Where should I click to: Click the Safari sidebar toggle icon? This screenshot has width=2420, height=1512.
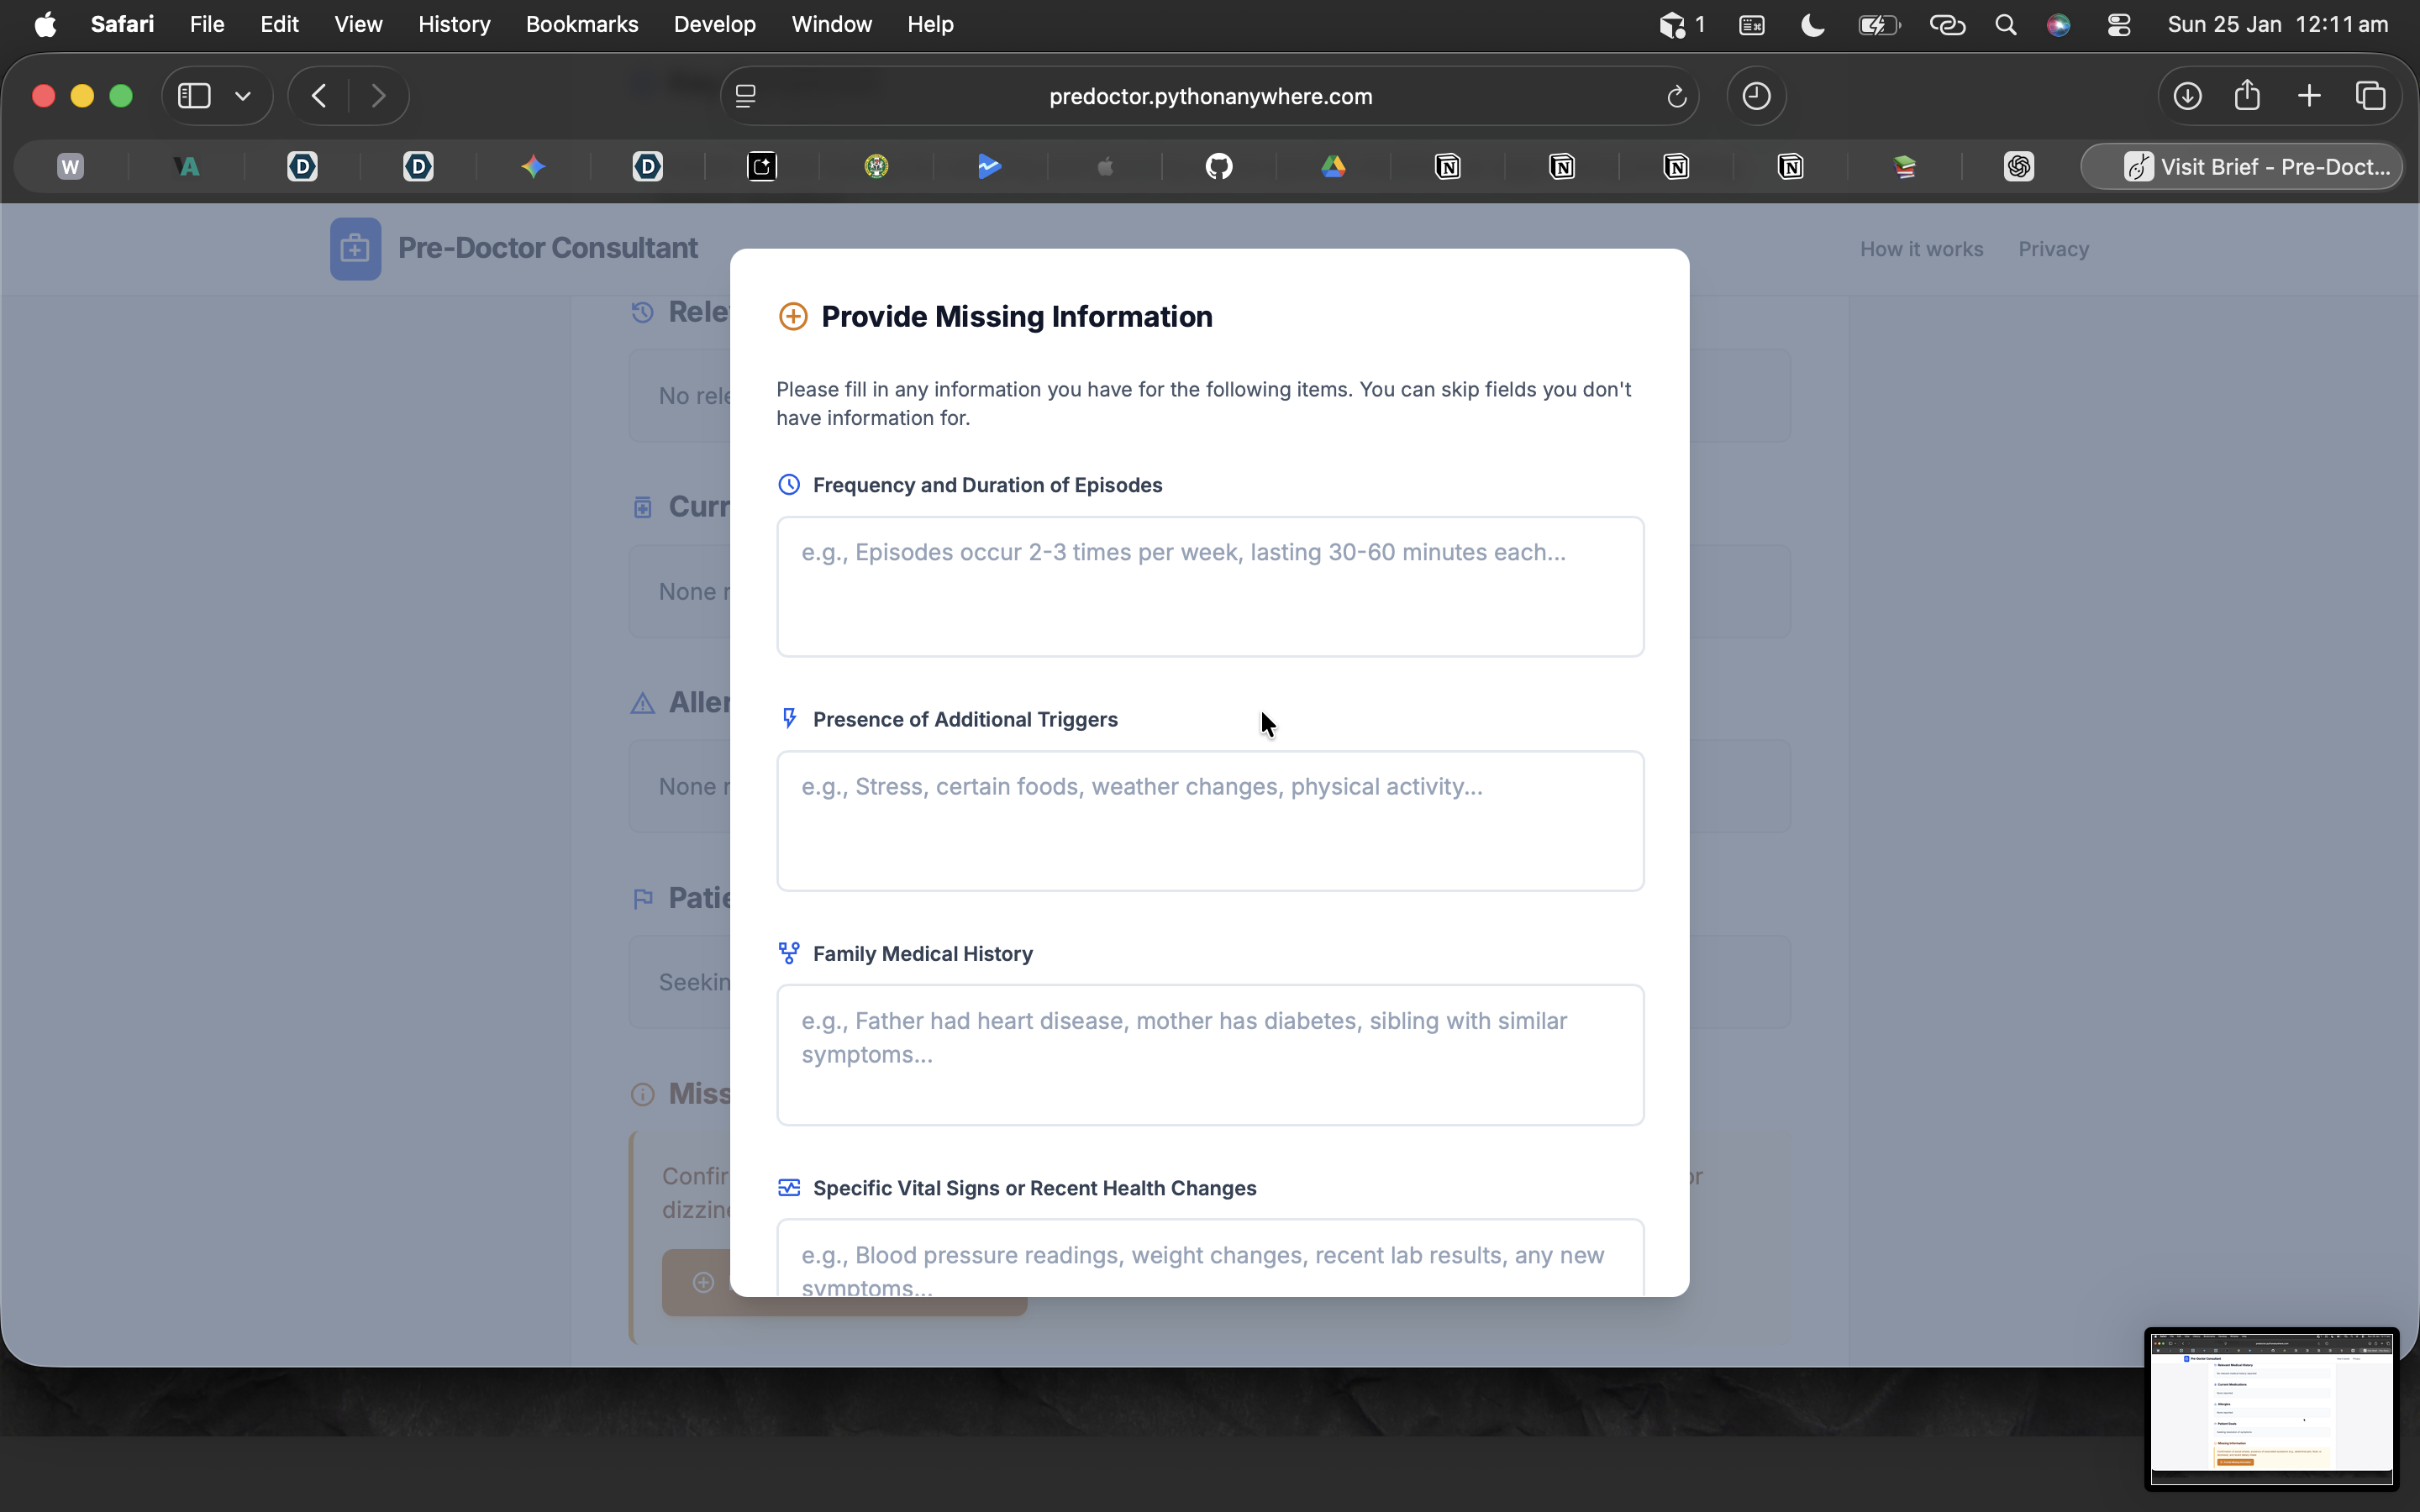(194, 96)
